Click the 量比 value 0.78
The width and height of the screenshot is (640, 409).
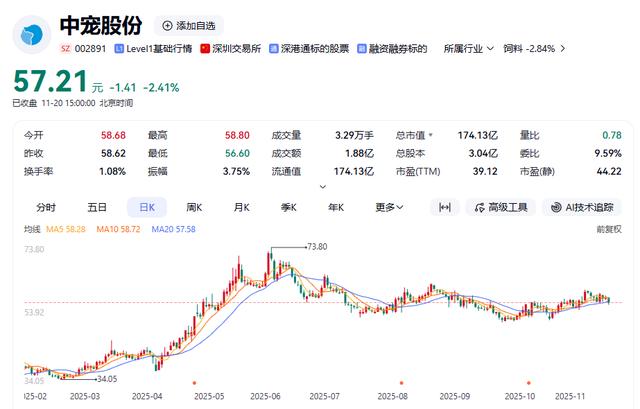[612, 135]
